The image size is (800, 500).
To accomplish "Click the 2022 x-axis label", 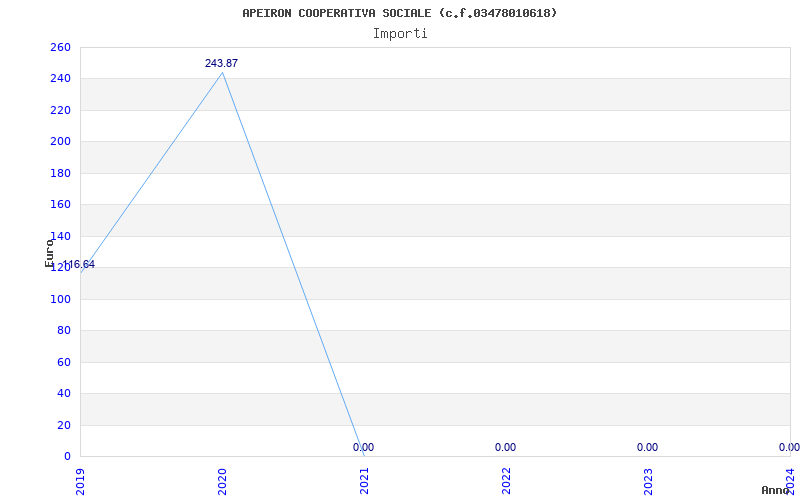I will coord(506,481).
